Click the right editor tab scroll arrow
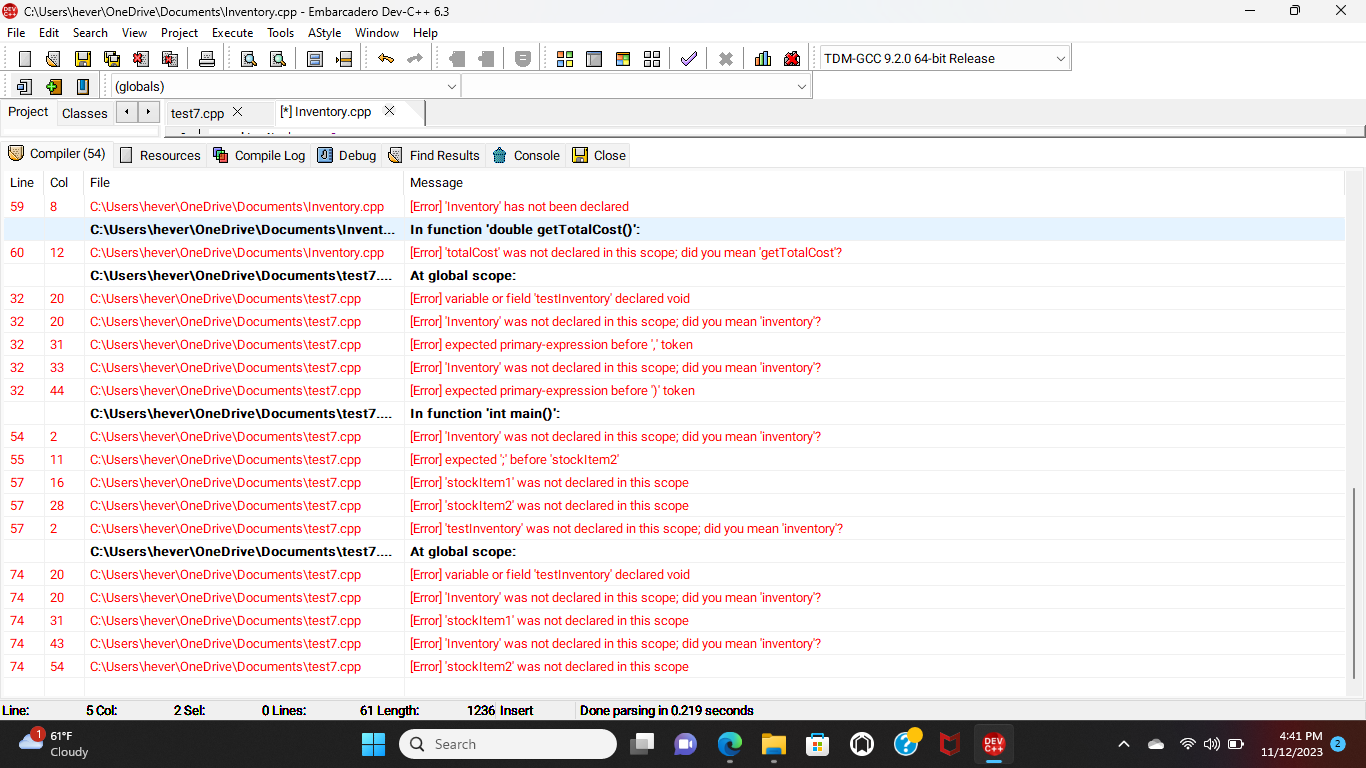 click(x=146, y=112)
